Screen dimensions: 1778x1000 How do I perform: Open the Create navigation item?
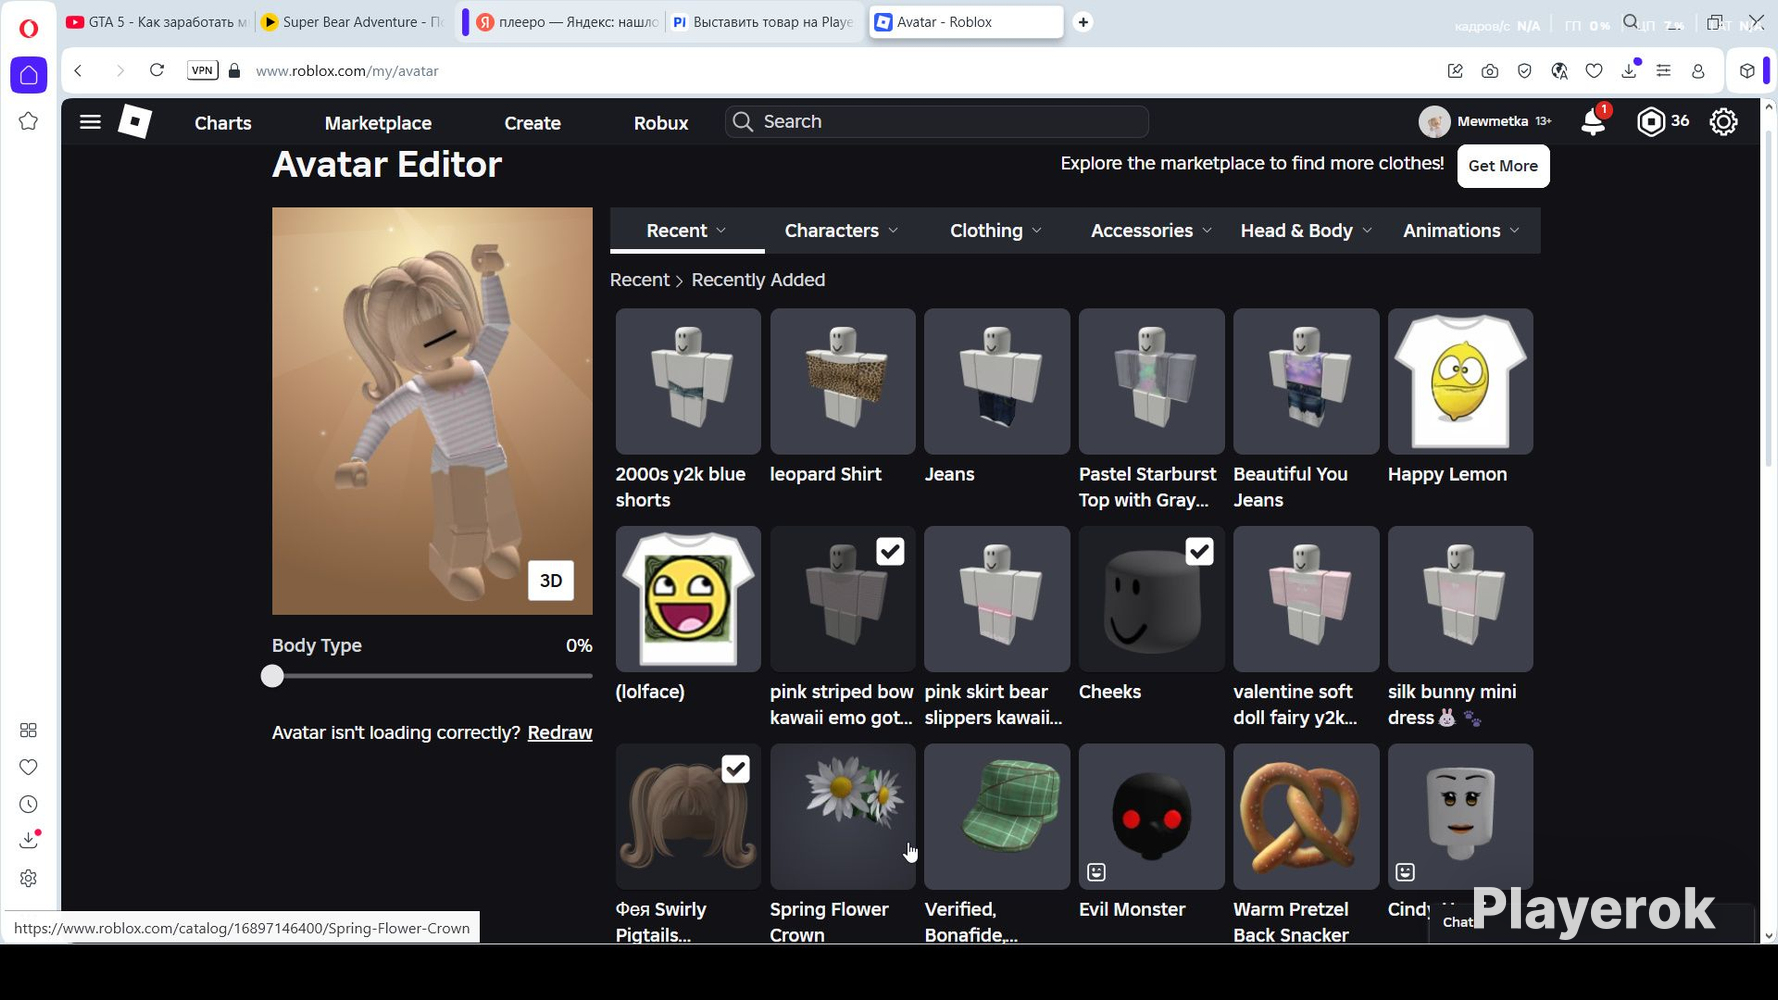click(x=532, y=123)
